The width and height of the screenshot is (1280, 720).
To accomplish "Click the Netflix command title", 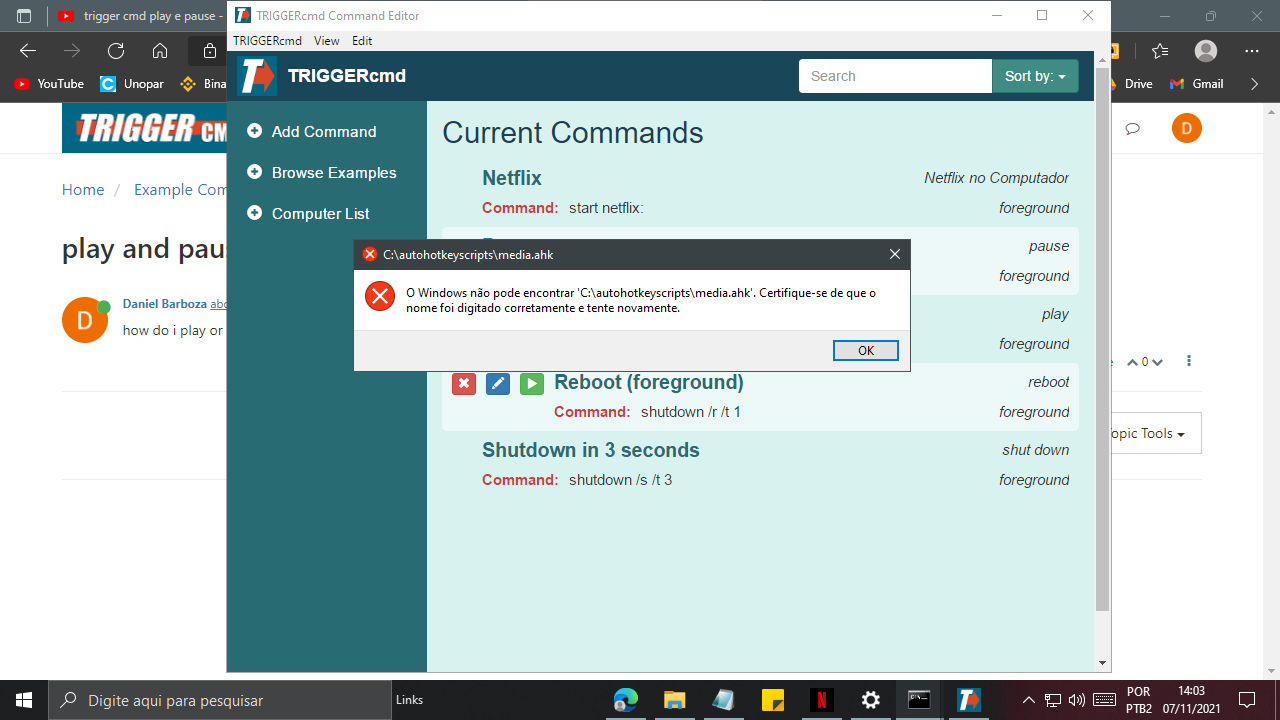I will (512, 178).
